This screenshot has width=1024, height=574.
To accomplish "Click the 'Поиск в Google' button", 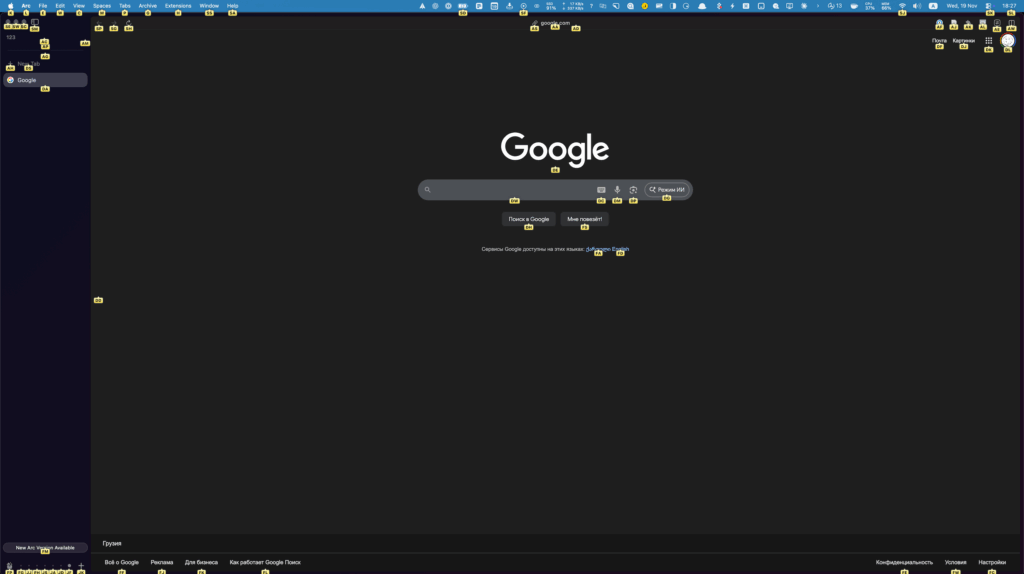I will (528, 219).
